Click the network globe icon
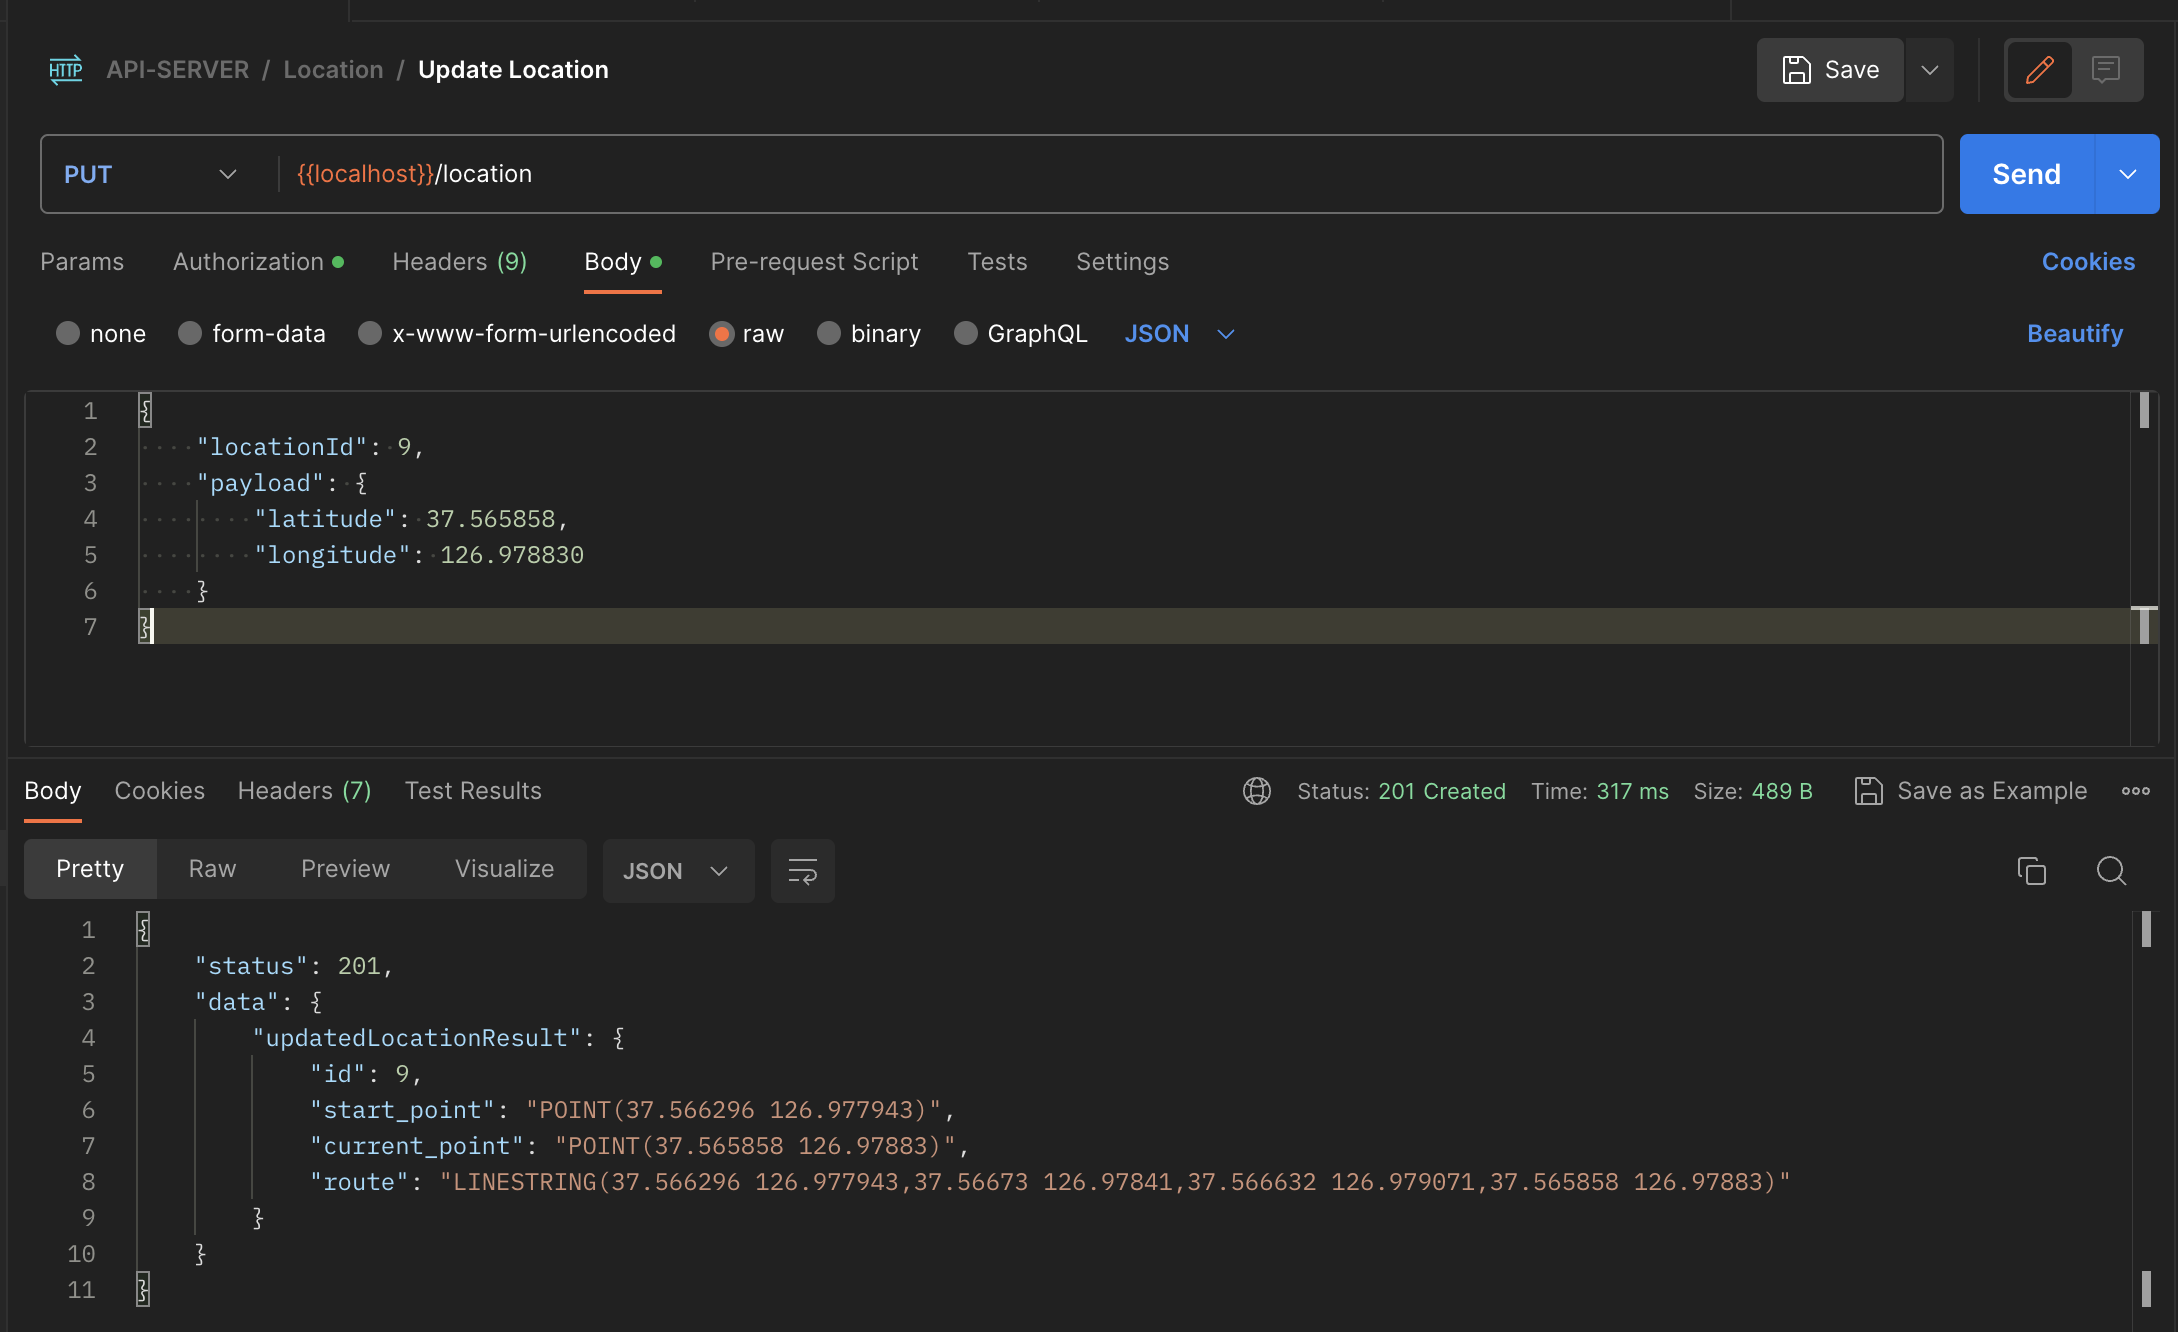The height and width of the screenshot is (1332, 2178). click(1257, 791)
